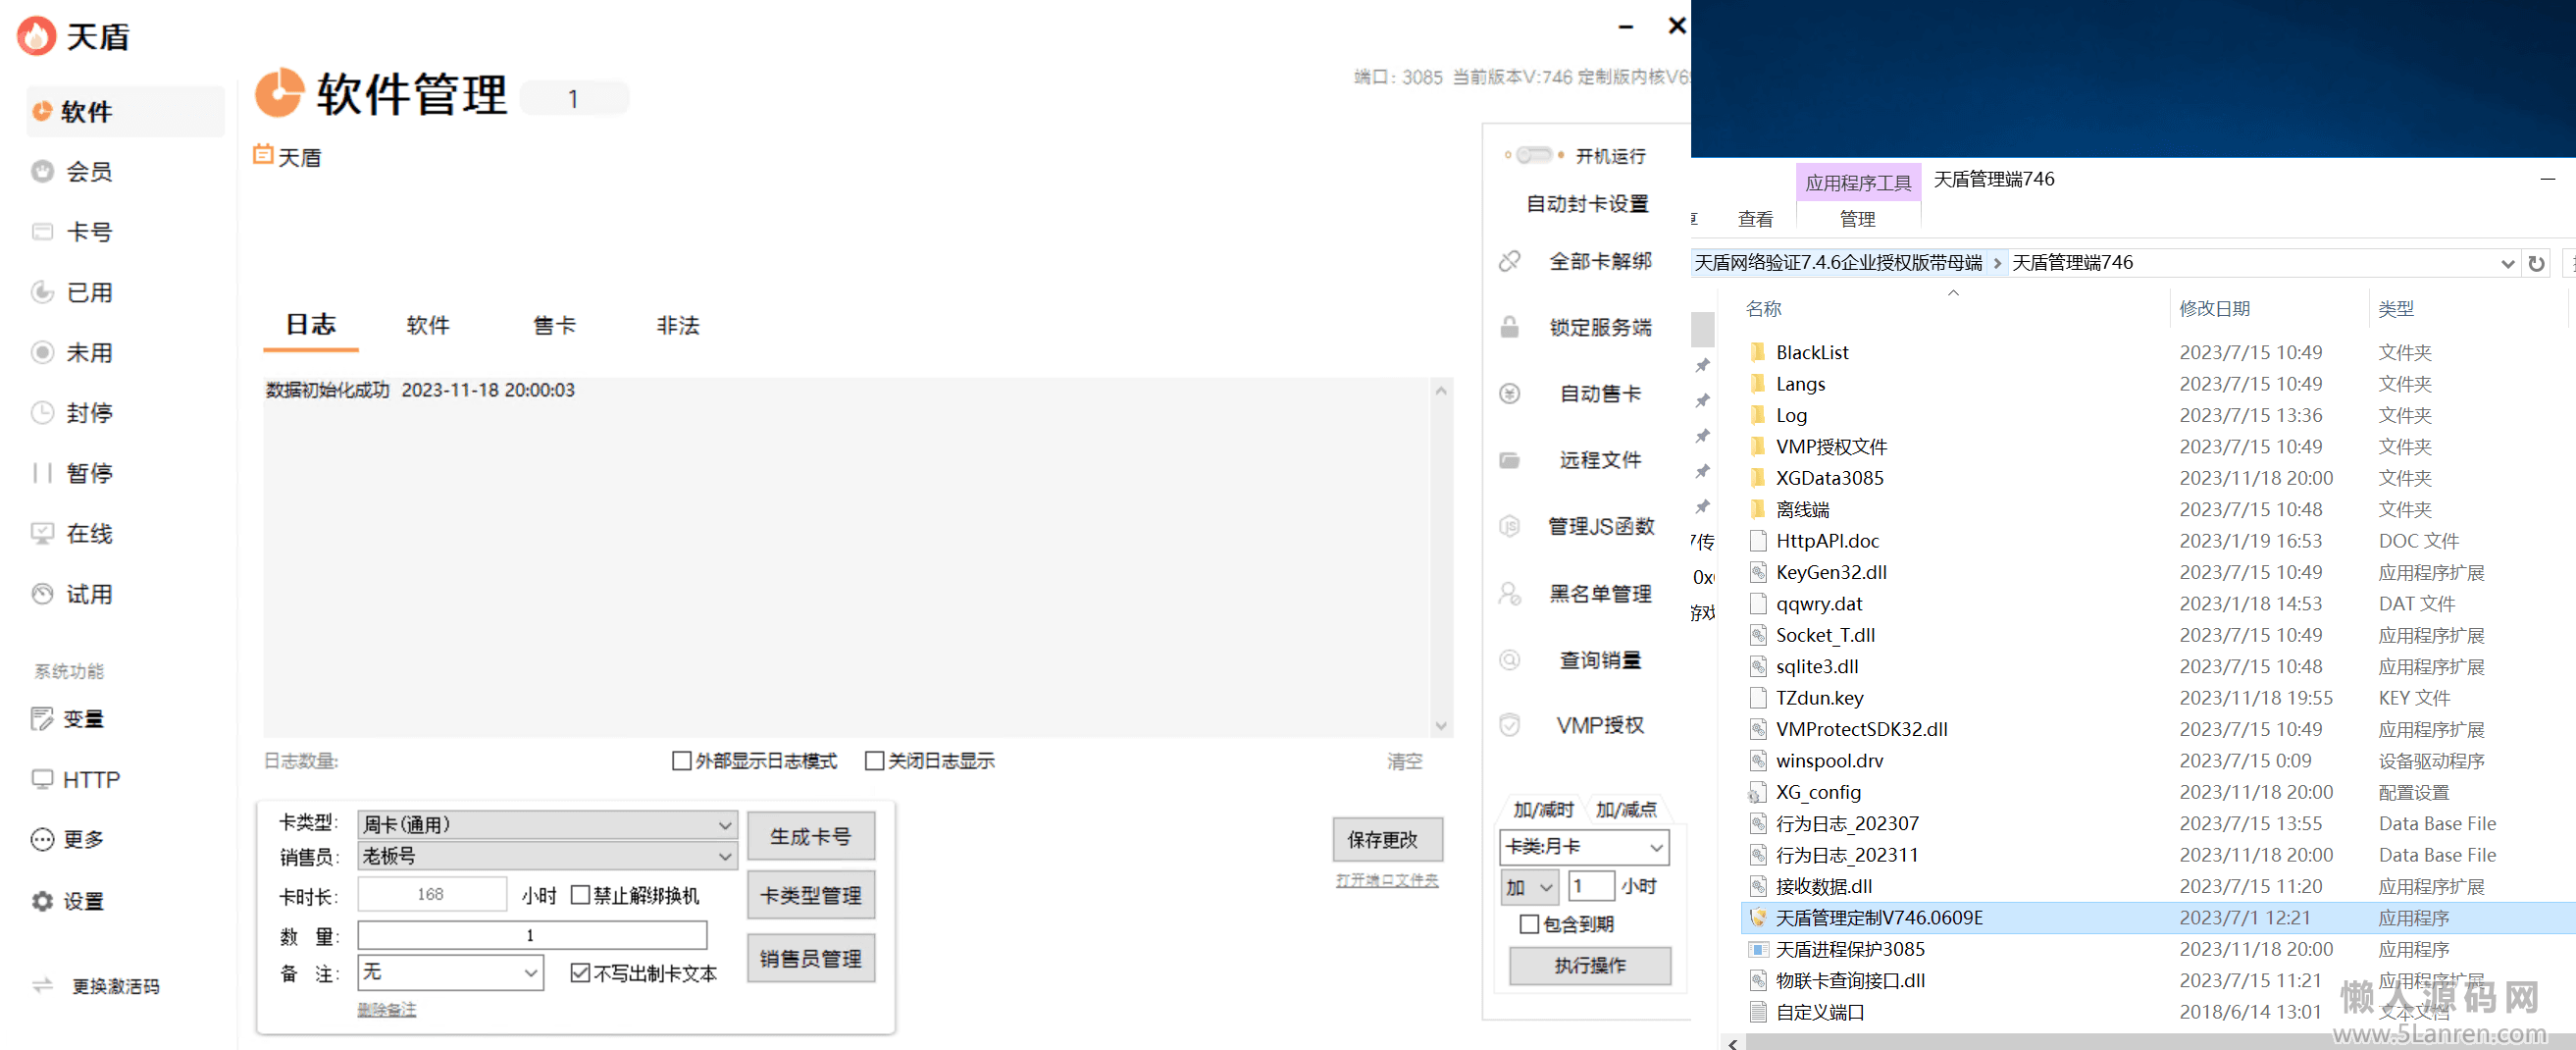
Task: Select the 封停 clock icon in sidebar
Action: [42, 413]
